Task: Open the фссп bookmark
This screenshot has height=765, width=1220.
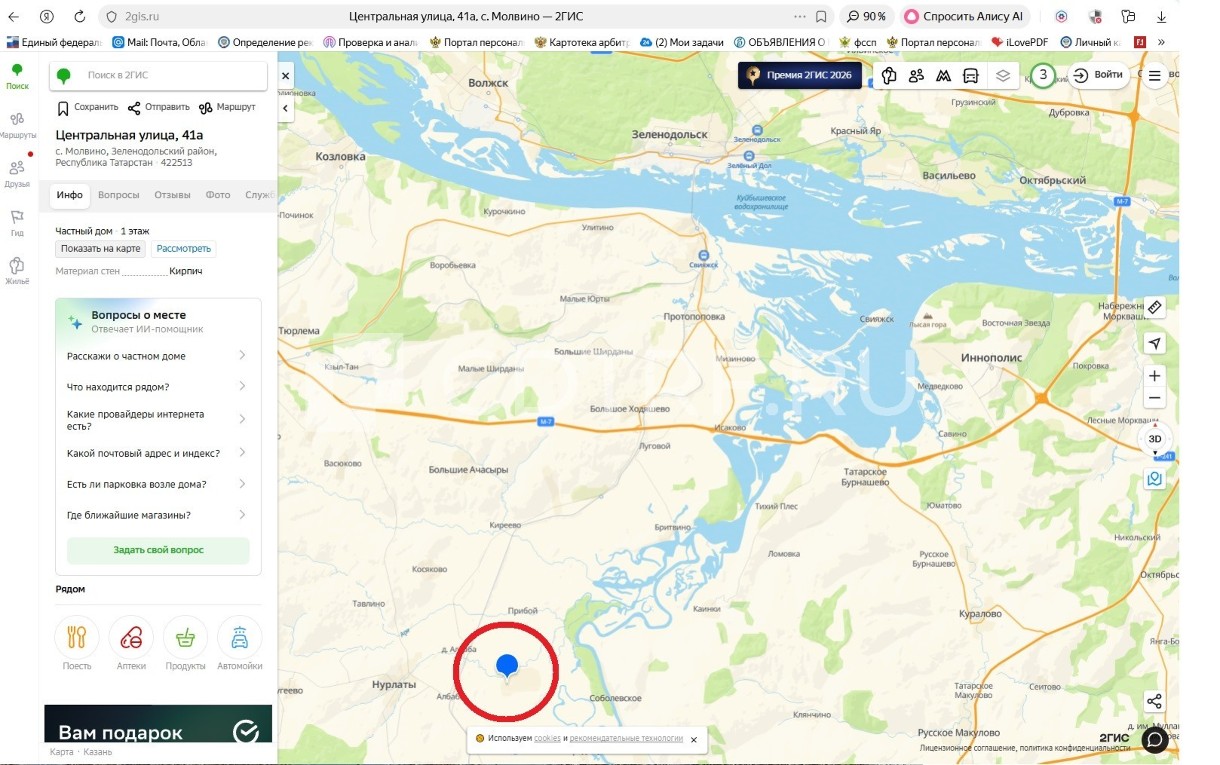Action: [858, 42]
